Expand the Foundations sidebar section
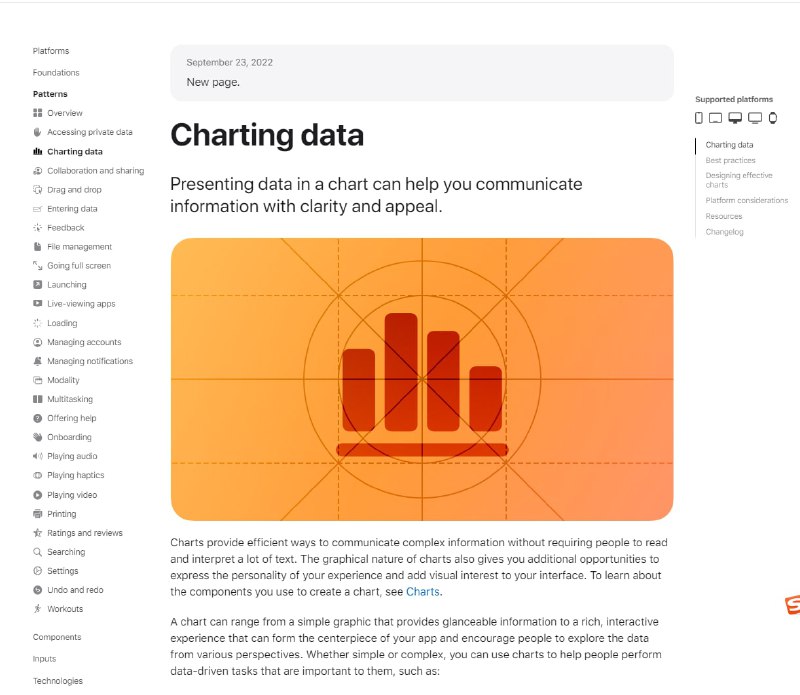Image resolution: width=800 pixels, height=695 pixels. click(56, 73)
